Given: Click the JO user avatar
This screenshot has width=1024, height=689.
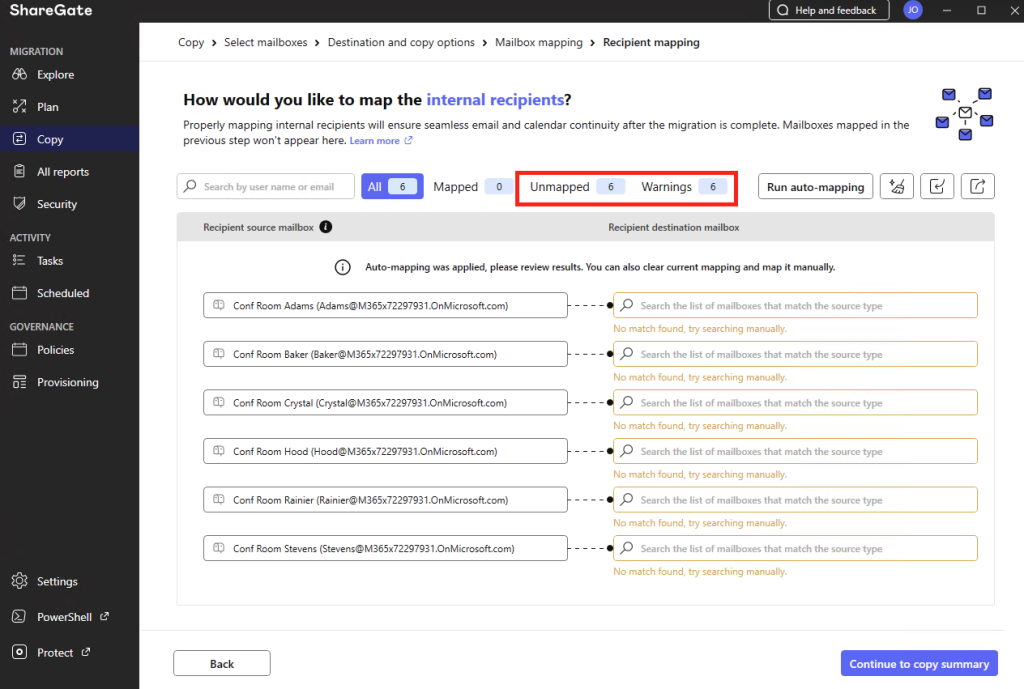Looking at the screenshot, I should [912, 10].
